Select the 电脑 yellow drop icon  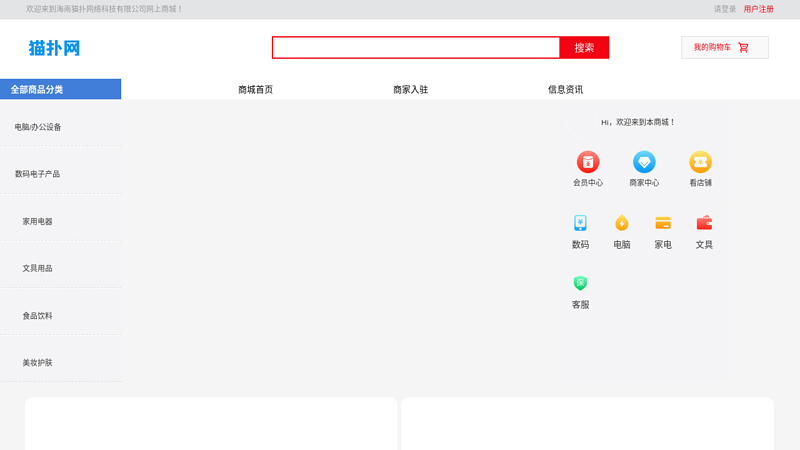(x=621, y=223)
